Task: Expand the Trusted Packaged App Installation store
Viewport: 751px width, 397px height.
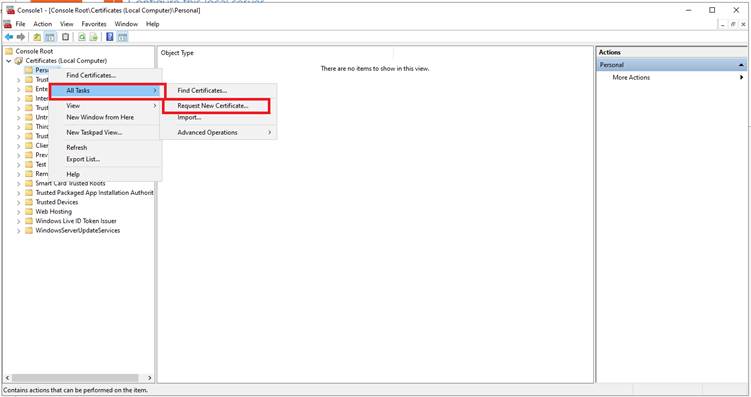Action: pos(19,193)
